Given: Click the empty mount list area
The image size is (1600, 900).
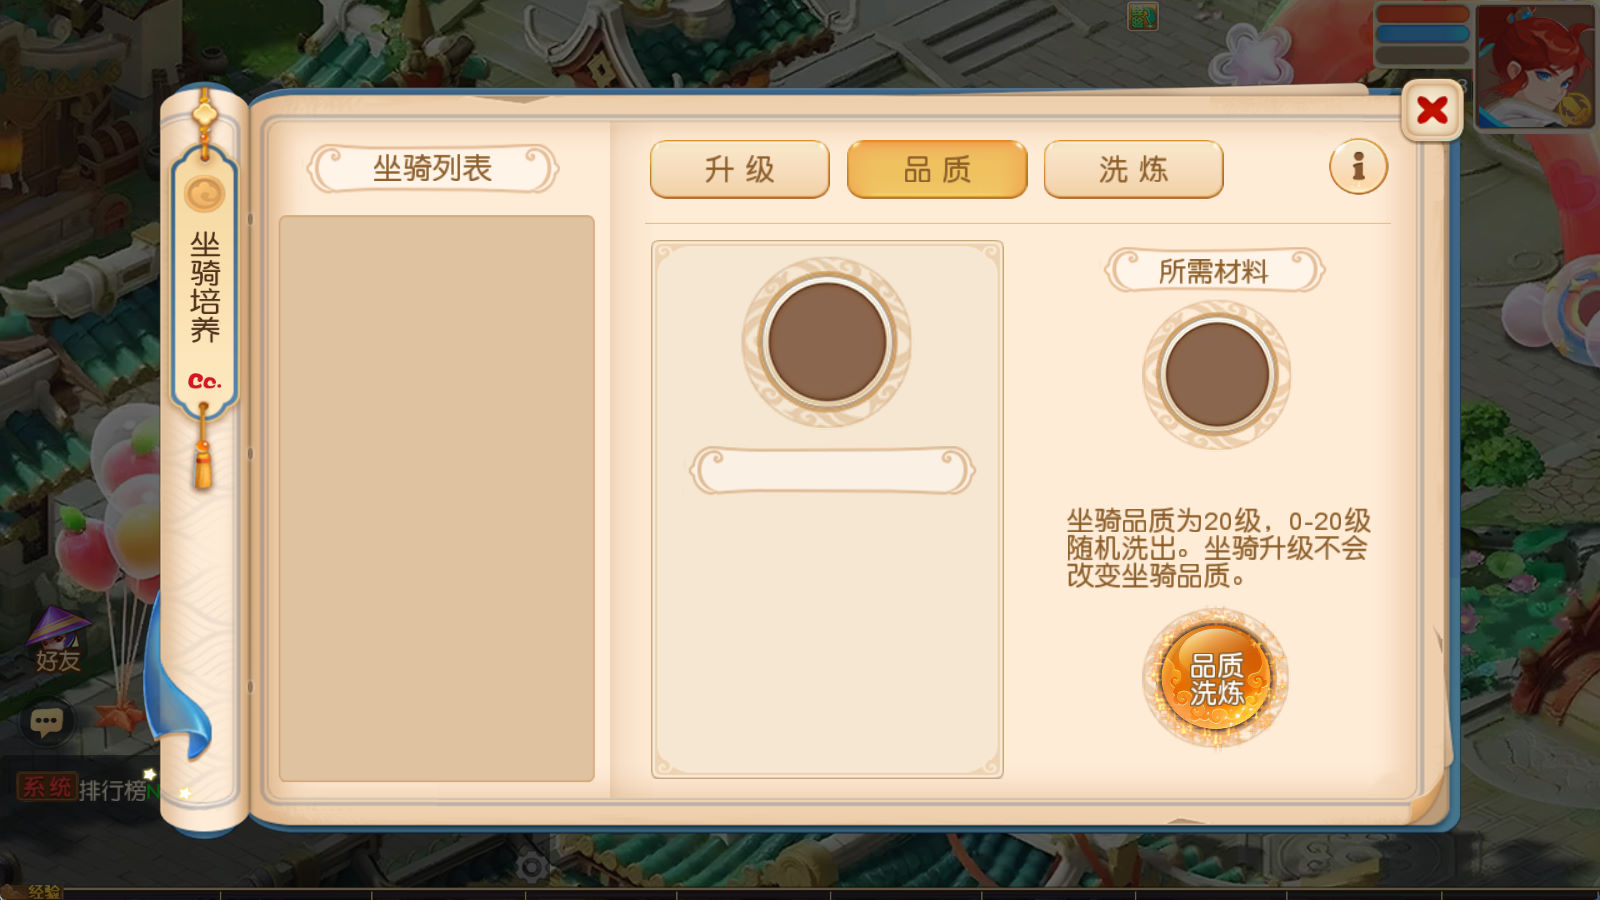Looking at the screenshot, I should 437,498.
